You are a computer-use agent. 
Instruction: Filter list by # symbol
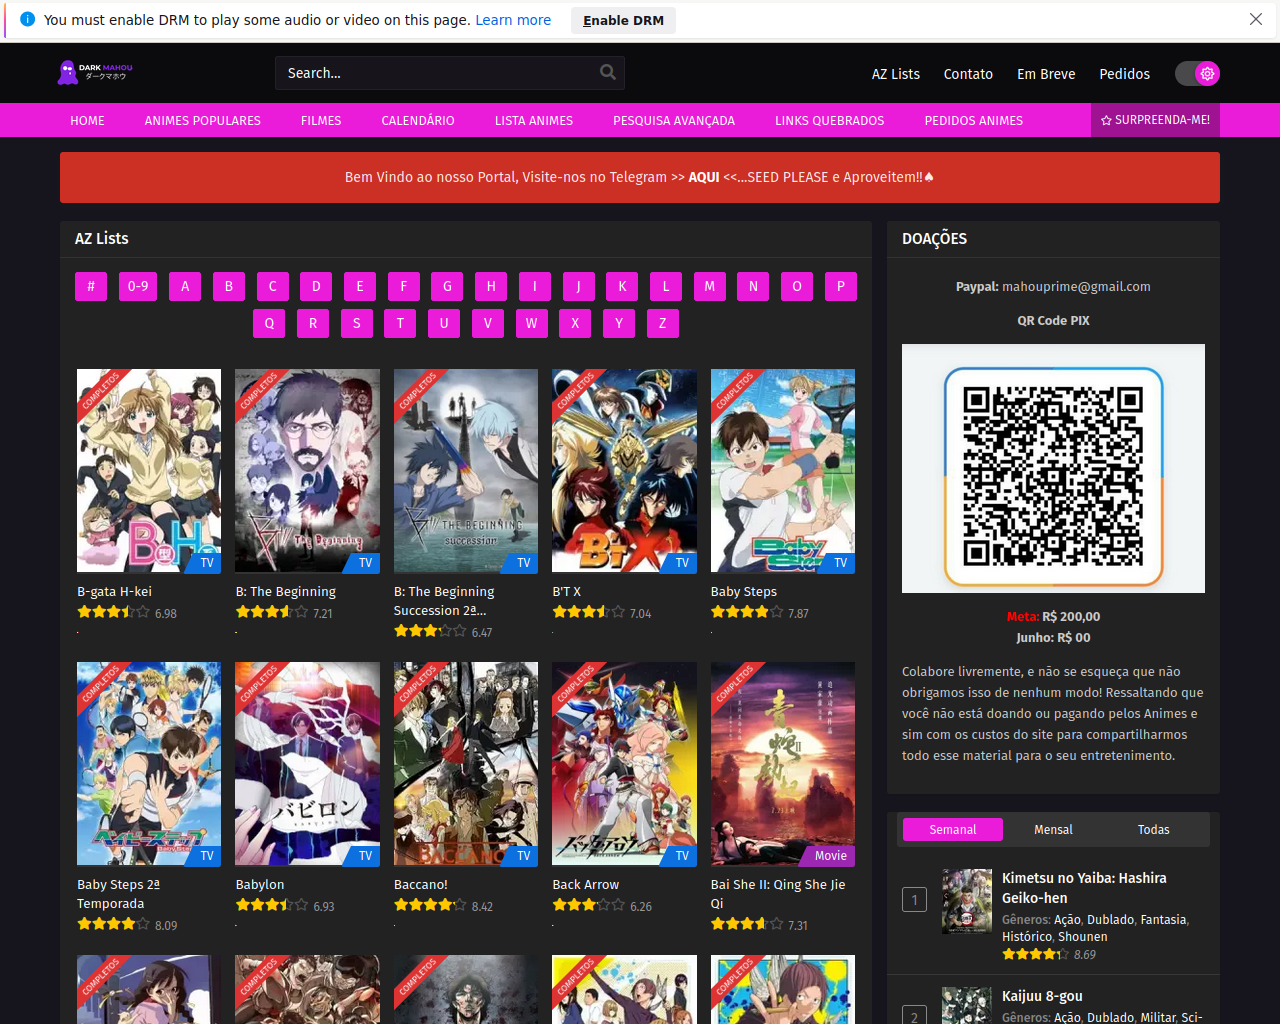pyautogui.click(x=91, y=286)
